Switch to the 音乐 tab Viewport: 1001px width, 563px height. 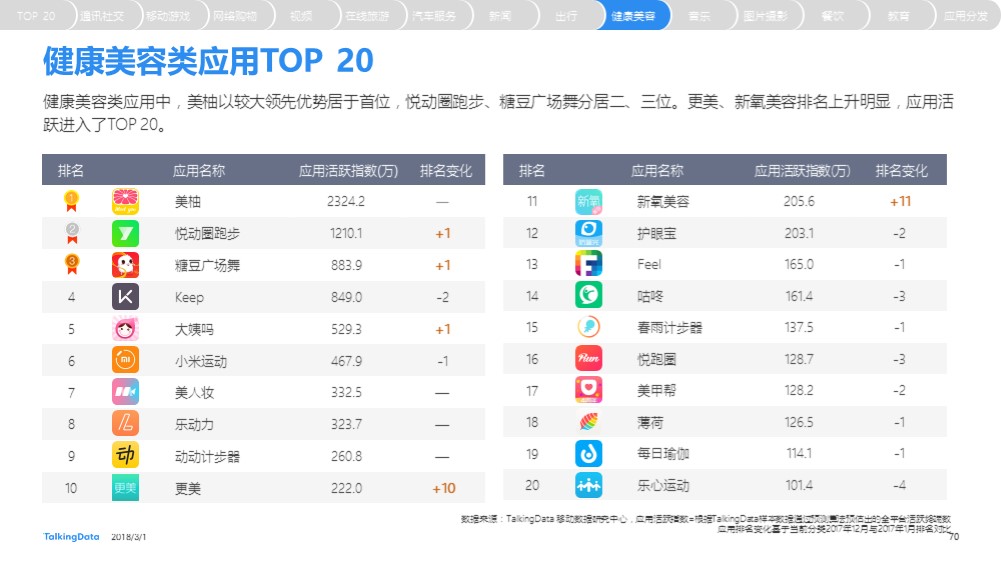tap(700, 15)
